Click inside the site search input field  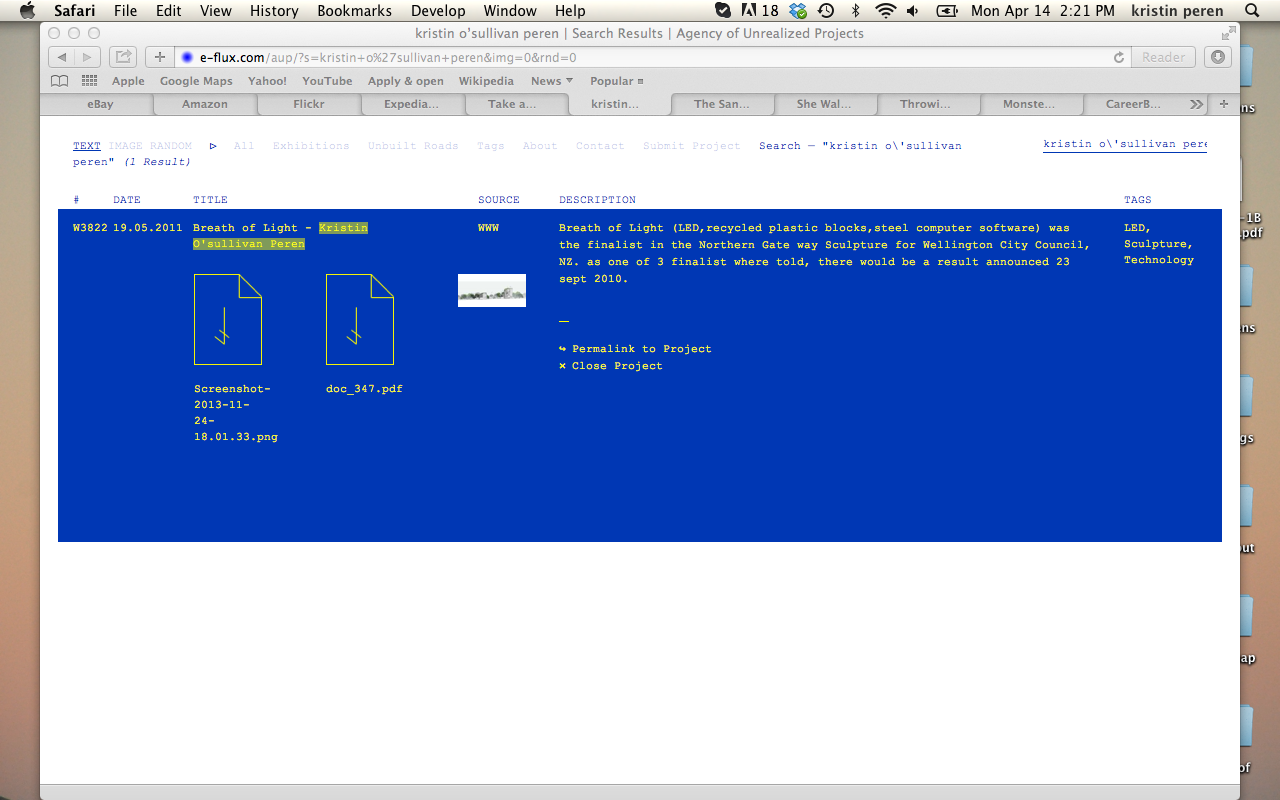point(1124,144)
